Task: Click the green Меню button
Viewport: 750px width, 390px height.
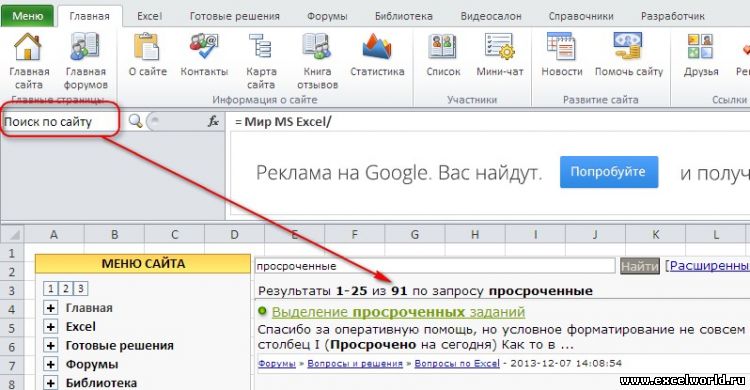Action: coord(27,16)
